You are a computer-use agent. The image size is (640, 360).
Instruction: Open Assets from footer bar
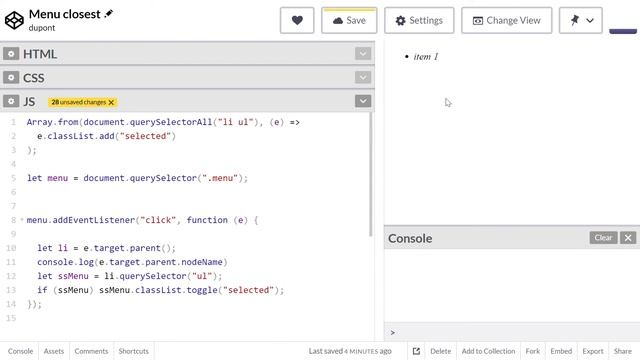(x=54, y=351)
